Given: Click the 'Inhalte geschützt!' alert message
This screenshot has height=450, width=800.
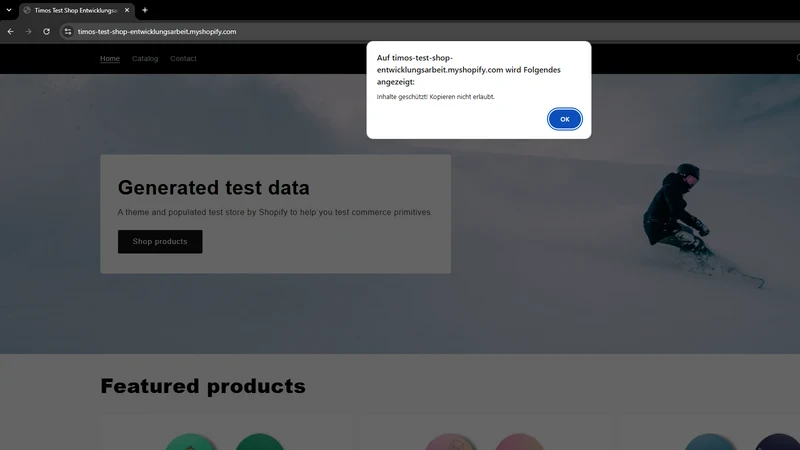Looking at the screenshot, I should 436,96.
